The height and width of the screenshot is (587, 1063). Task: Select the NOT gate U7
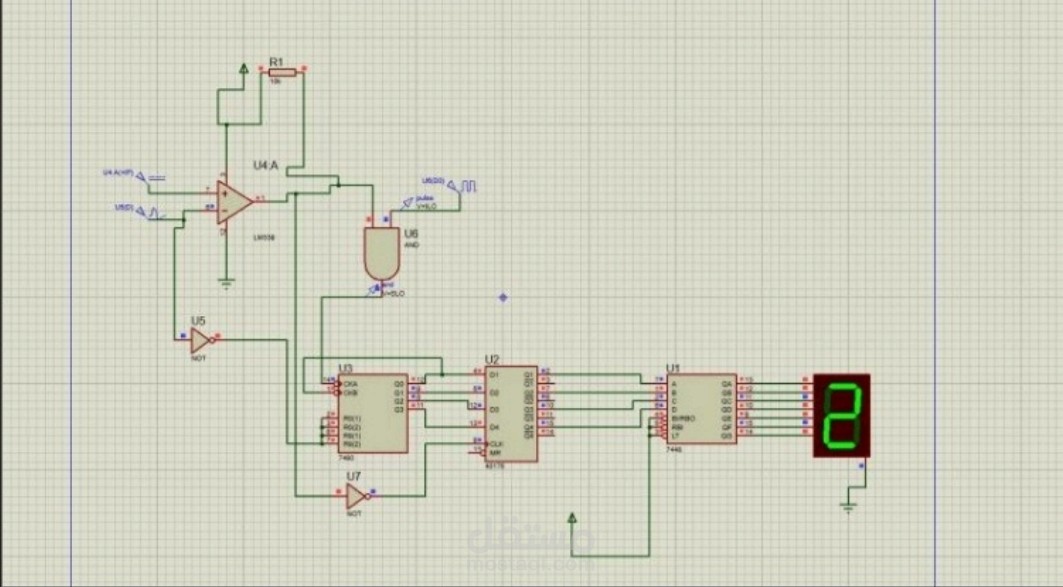point(355,495)
